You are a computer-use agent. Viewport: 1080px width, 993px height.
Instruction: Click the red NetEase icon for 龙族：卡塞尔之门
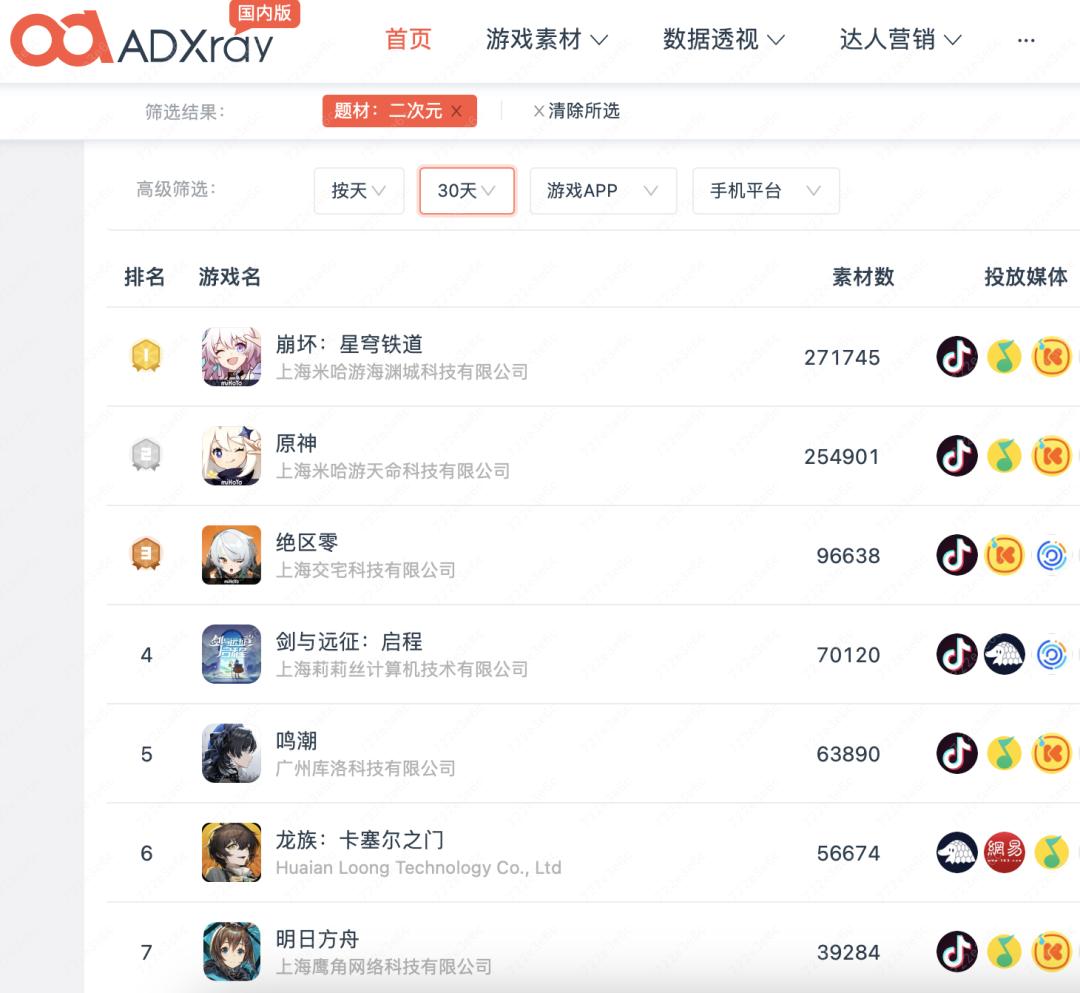tap(1004, 853)
